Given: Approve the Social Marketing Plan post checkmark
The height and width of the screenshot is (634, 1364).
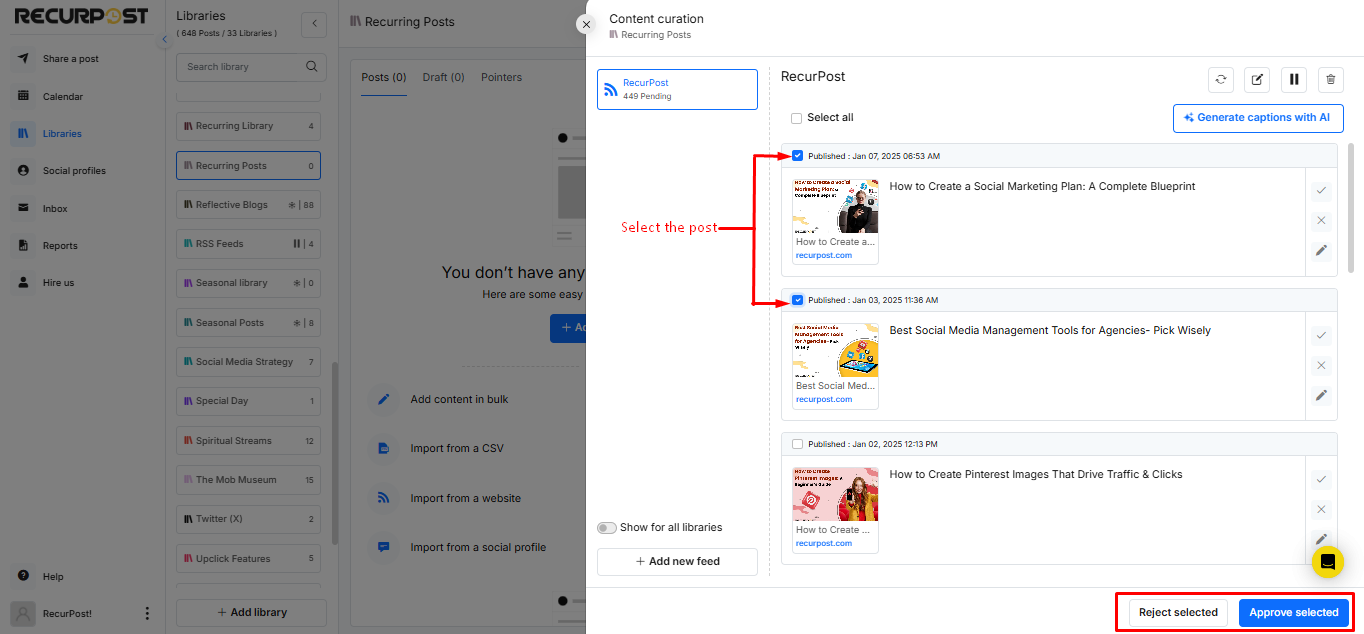Looking at the screenshot, I should pyautogui.click(x=1321, y=190).
